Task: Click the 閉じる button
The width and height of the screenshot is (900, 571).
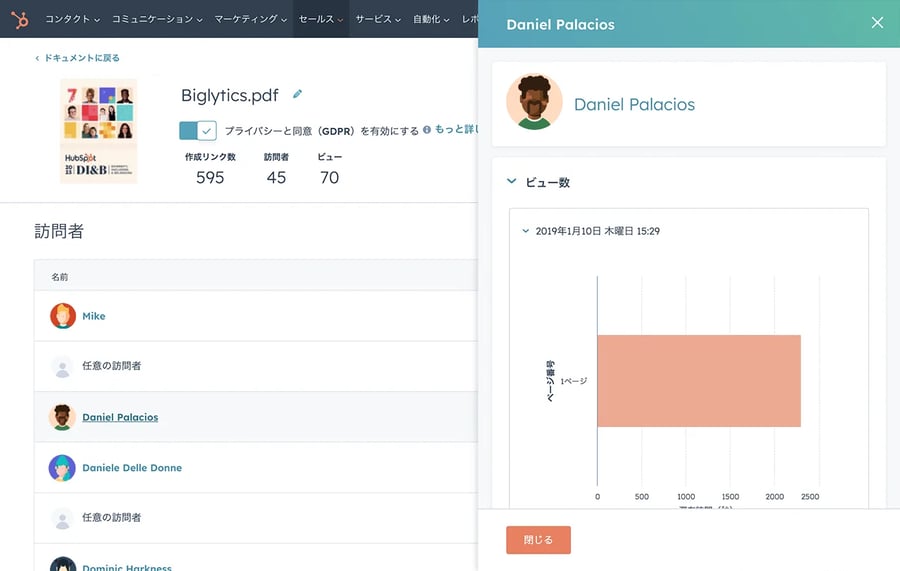Action: [x=538, y=540]
